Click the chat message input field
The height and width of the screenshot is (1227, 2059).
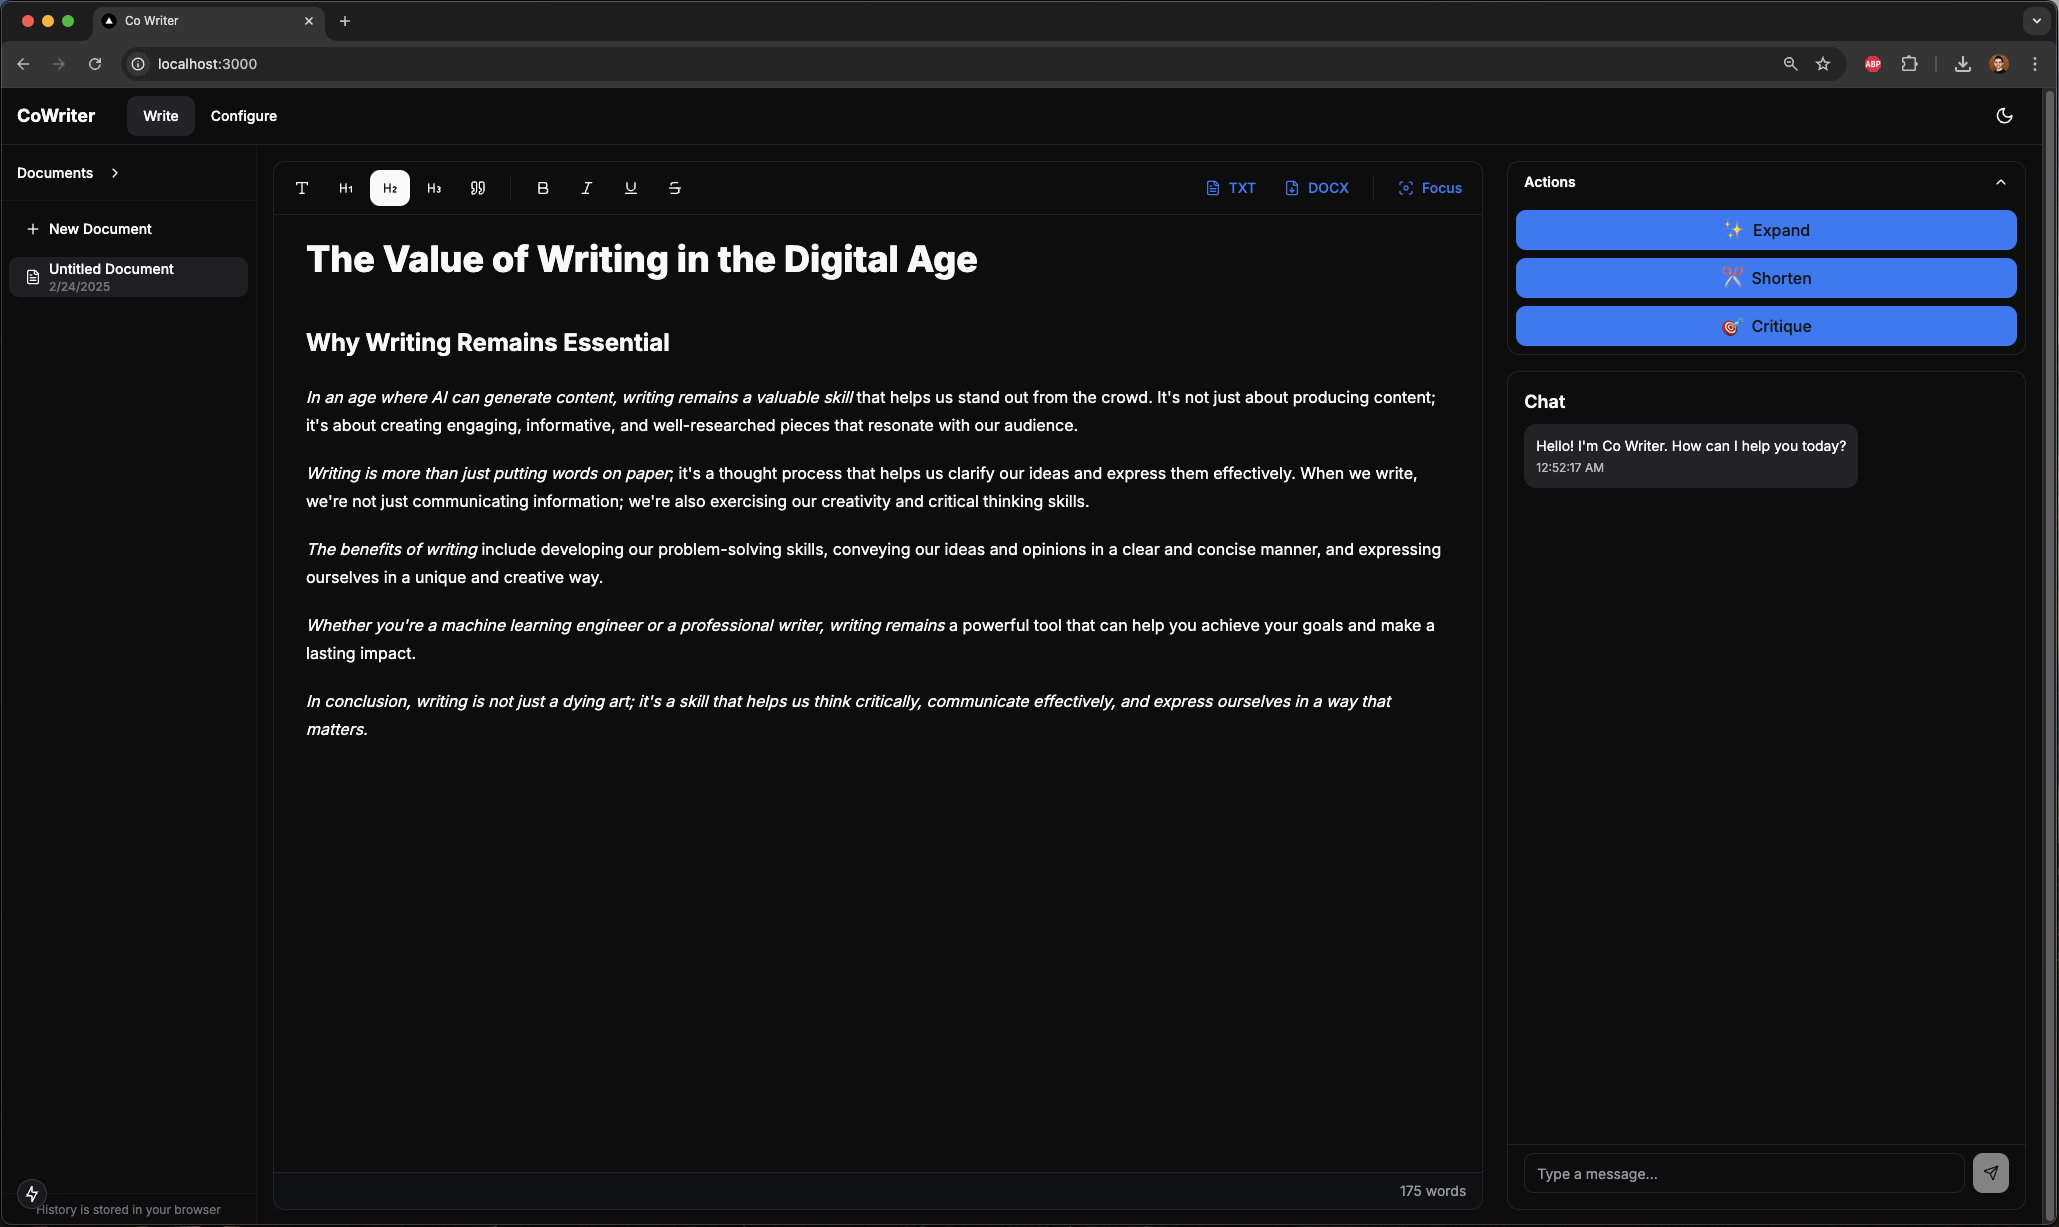tap(1743, 1174)
